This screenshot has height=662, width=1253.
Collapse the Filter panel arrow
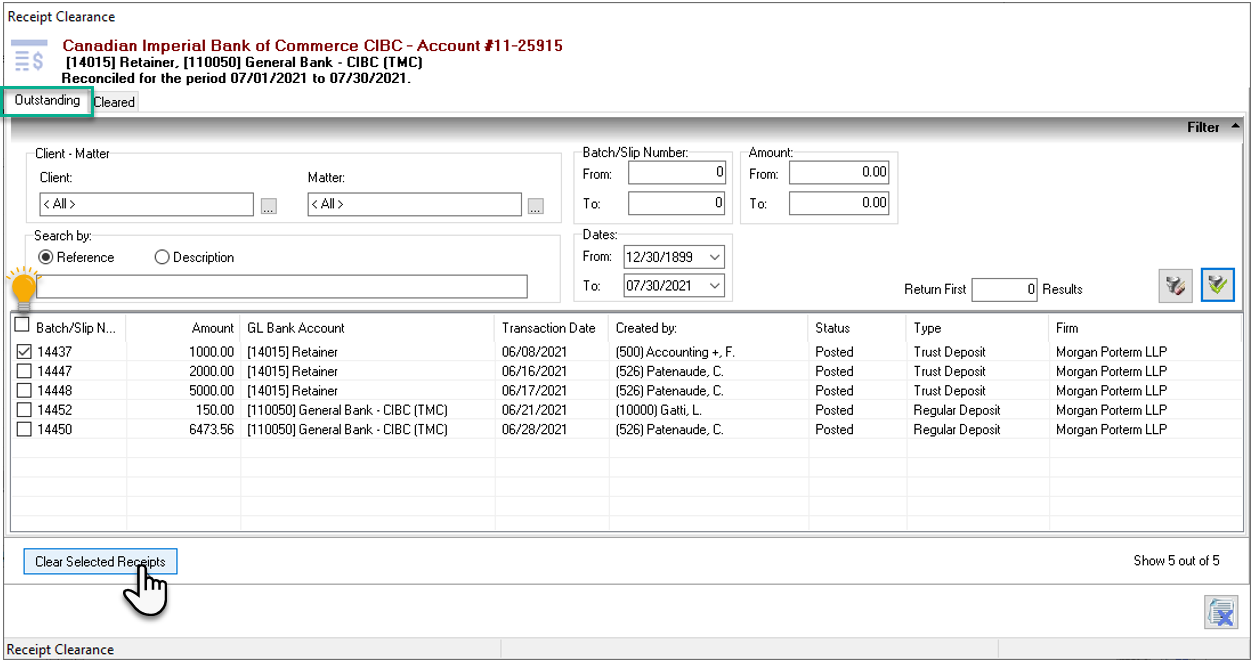click(1235, 127)
